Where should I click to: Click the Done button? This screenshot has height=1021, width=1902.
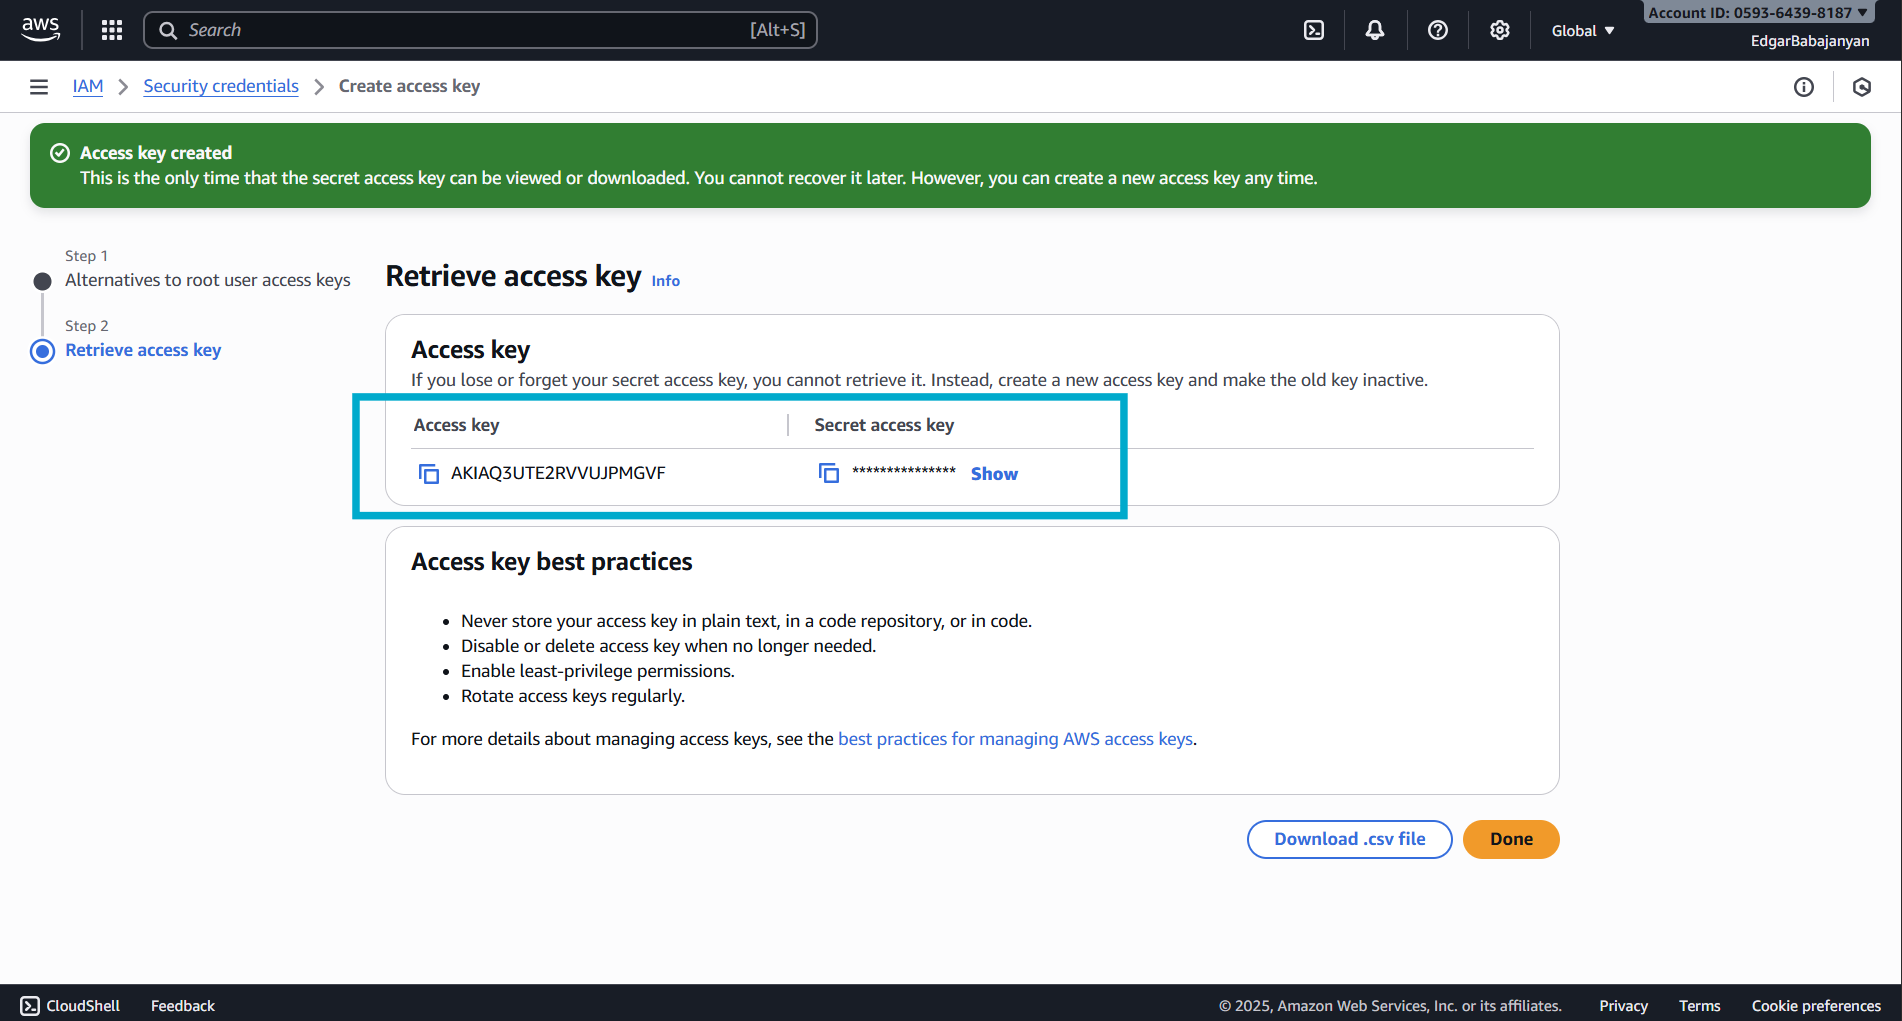pos(1510,839)
